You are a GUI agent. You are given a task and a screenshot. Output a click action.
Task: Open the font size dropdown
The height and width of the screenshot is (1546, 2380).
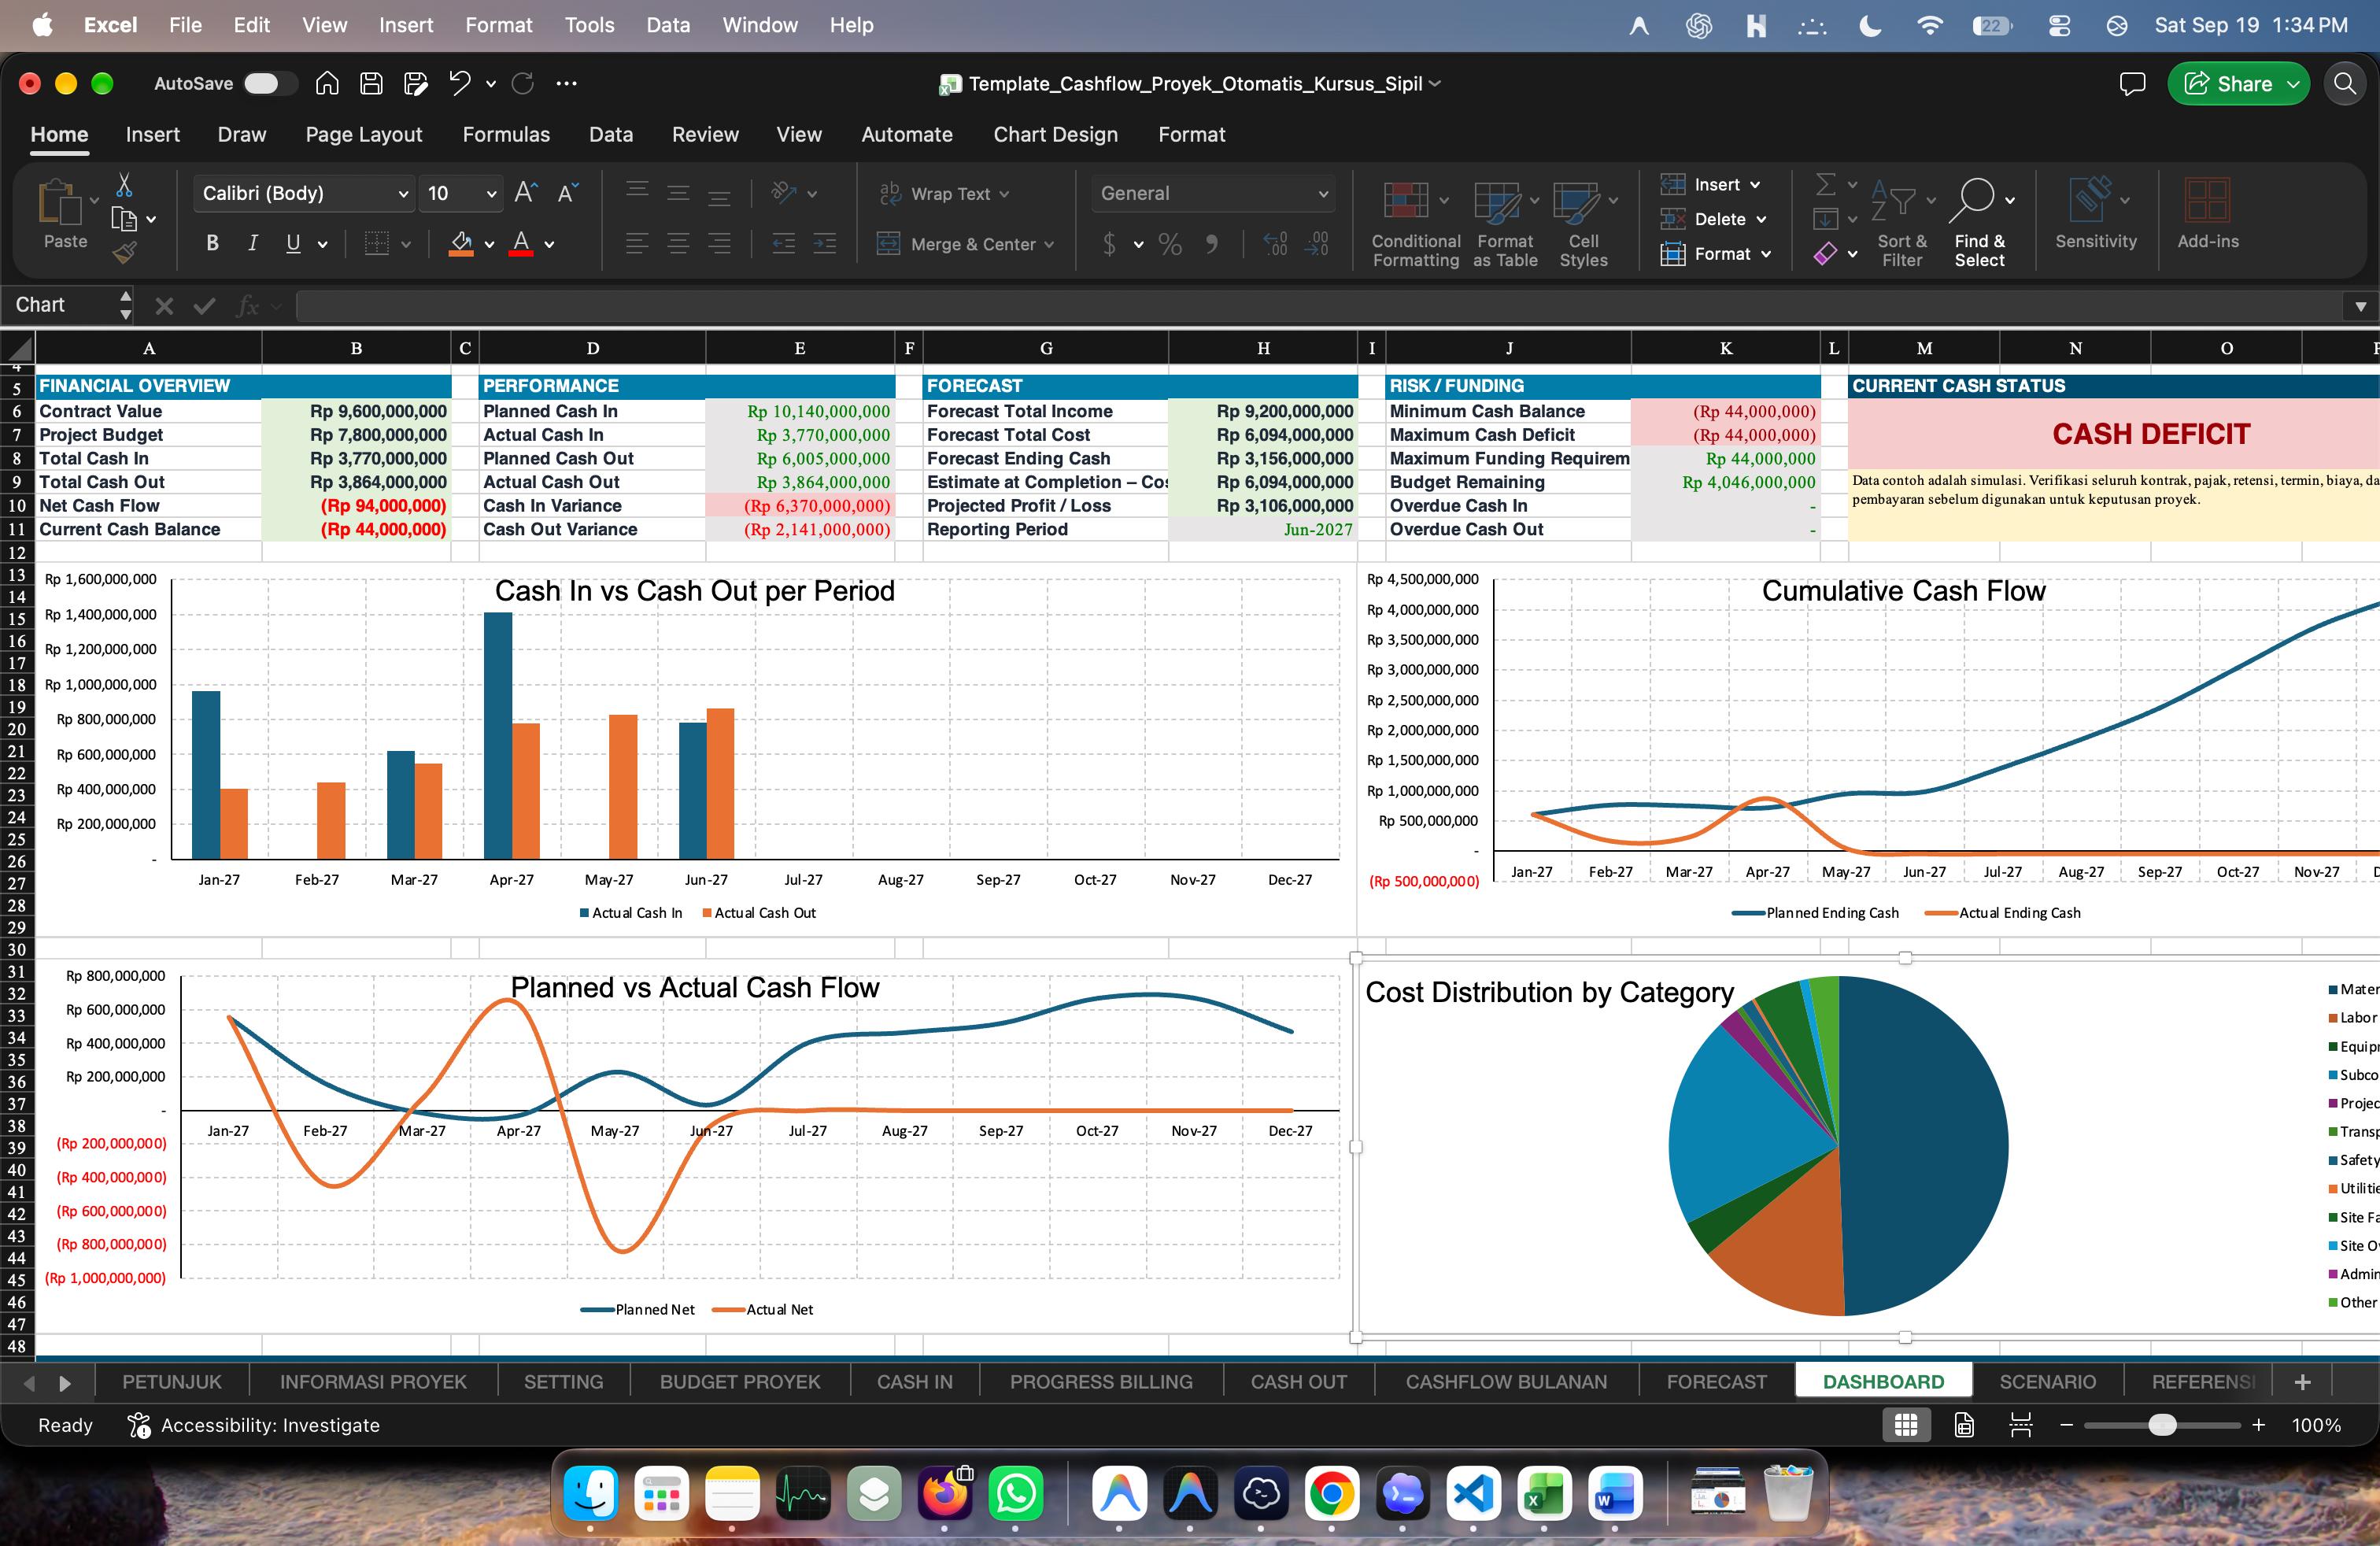(491, 194)
